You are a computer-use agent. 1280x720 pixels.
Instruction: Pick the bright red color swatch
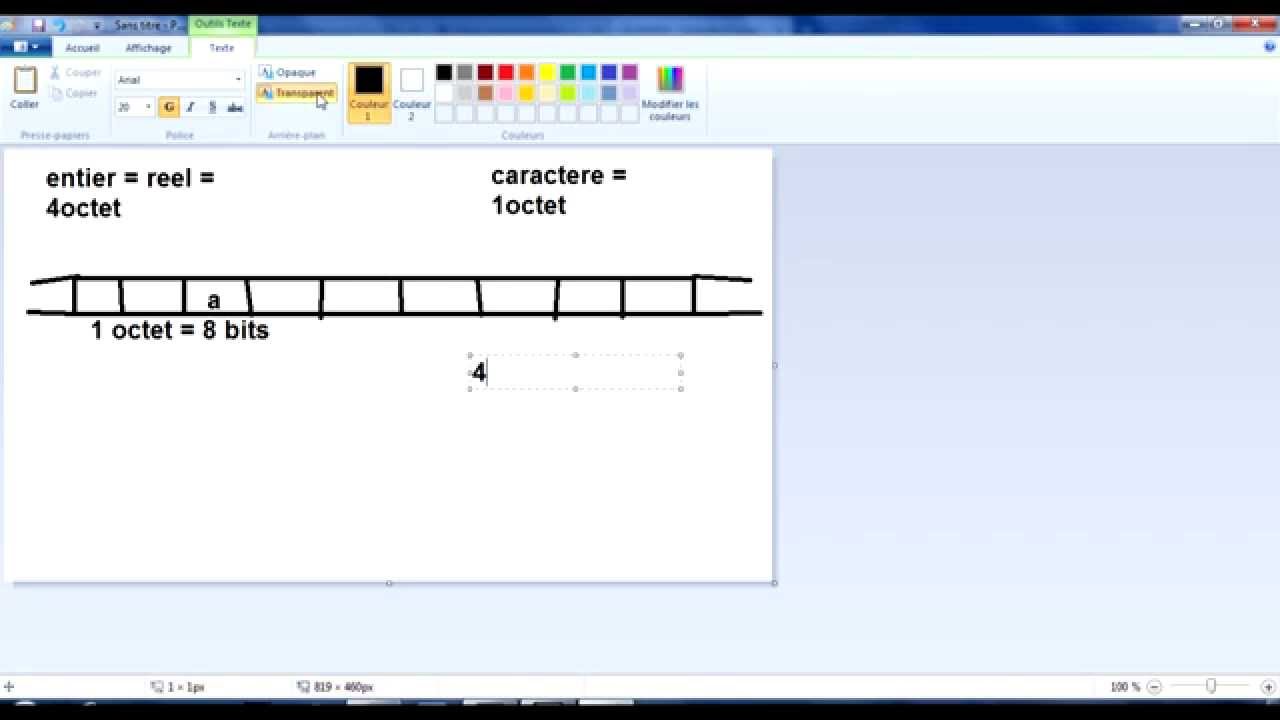[x=506, y=72]
